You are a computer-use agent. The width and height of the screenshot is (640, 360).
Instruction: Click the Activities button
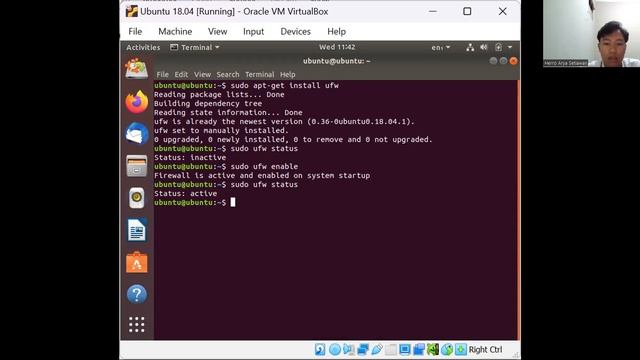143,47
